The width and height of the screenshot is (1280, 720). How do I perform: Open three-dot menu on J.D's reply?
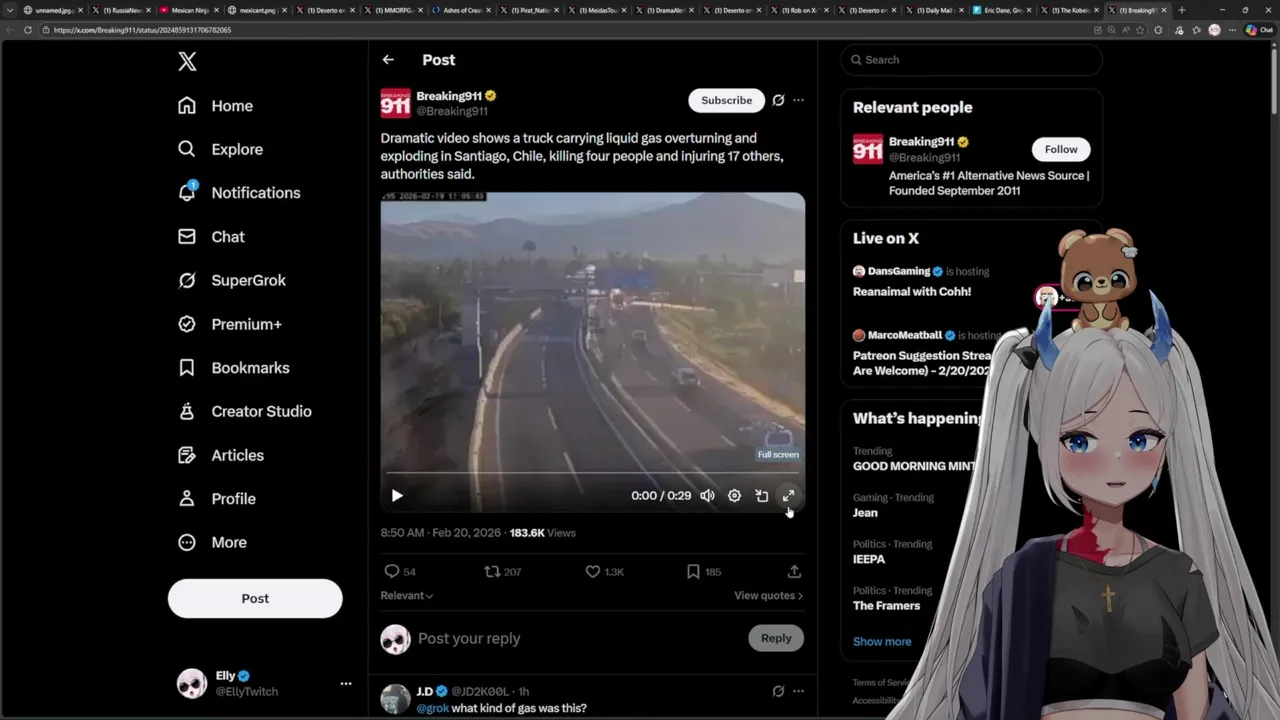798,691
